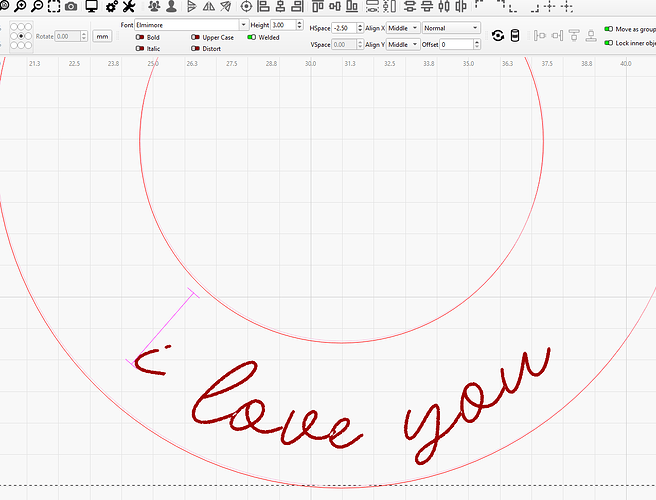
Task: Open the Font dropdown showing Elmimore
Action: (191, 25)
